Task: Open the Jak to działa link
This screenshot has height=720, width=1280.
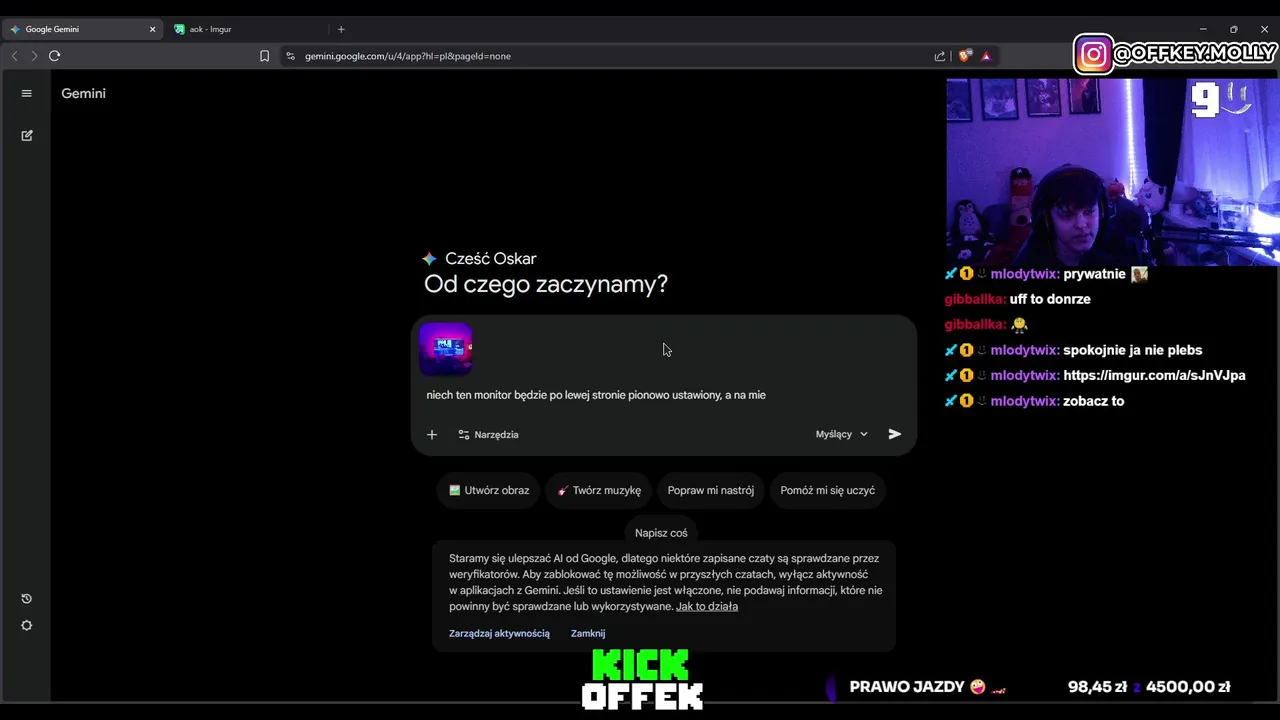Action: coord(707,606)
